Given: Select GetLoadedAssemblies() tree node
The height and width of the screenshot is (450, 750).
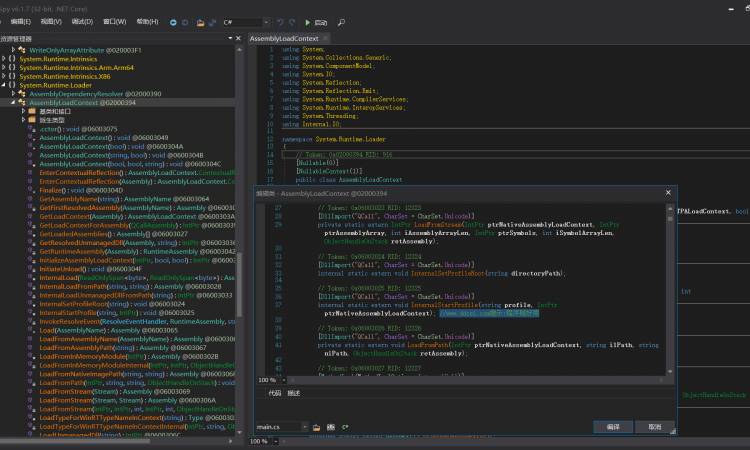Looking at the screenshot, I should point(113,234).
